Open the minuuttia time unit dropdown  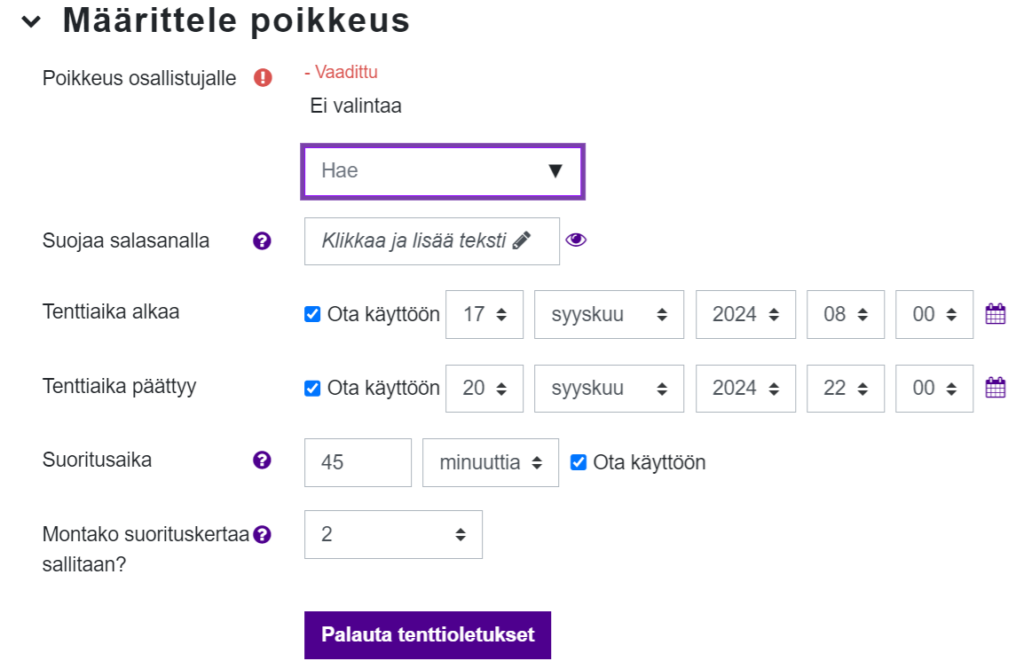pyautogui.click(x=490, y=462)
